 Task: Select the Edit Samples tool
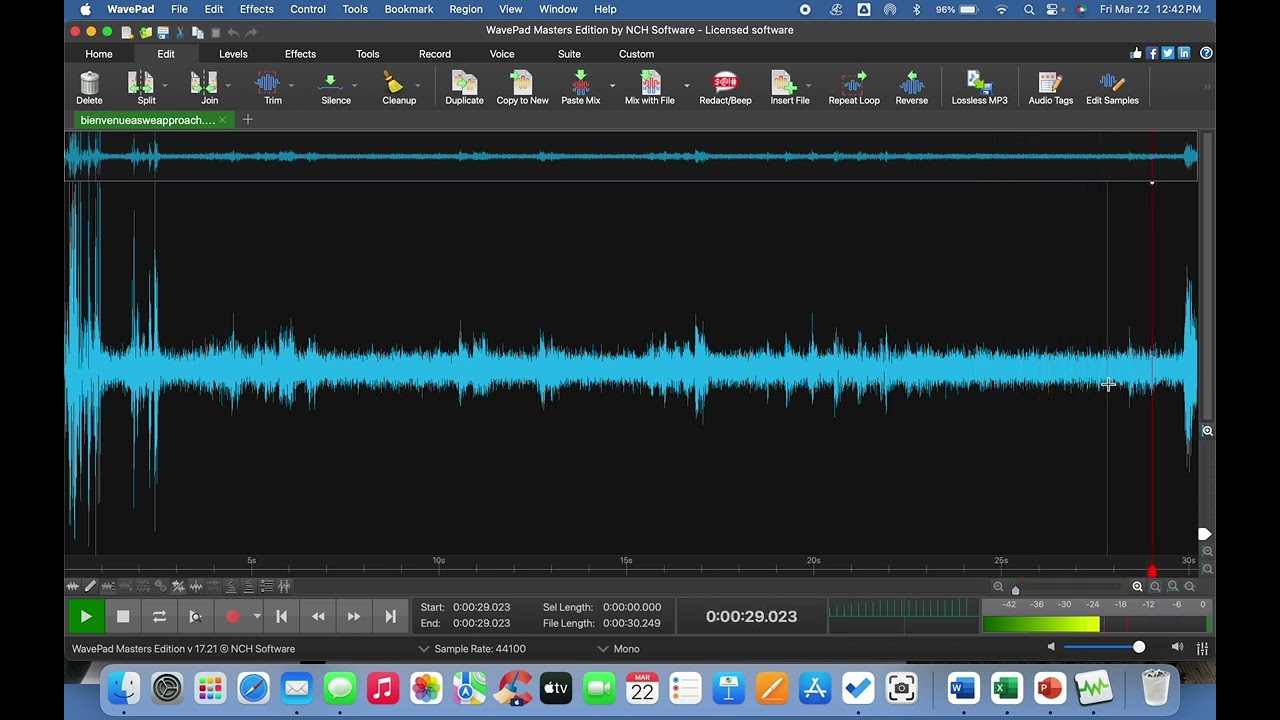pyautogui.click(x=1112, y=87)
